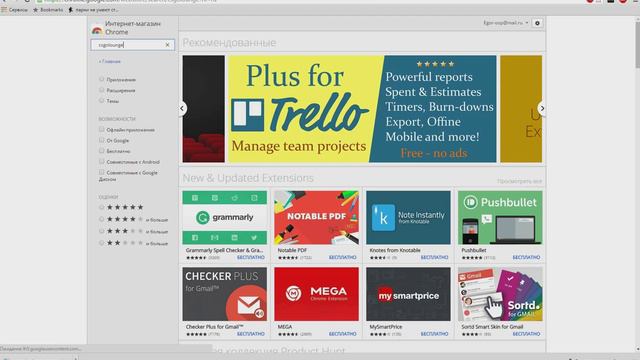Open the Просмотреть все link
640x360 pixels.
tap(519, 181)
